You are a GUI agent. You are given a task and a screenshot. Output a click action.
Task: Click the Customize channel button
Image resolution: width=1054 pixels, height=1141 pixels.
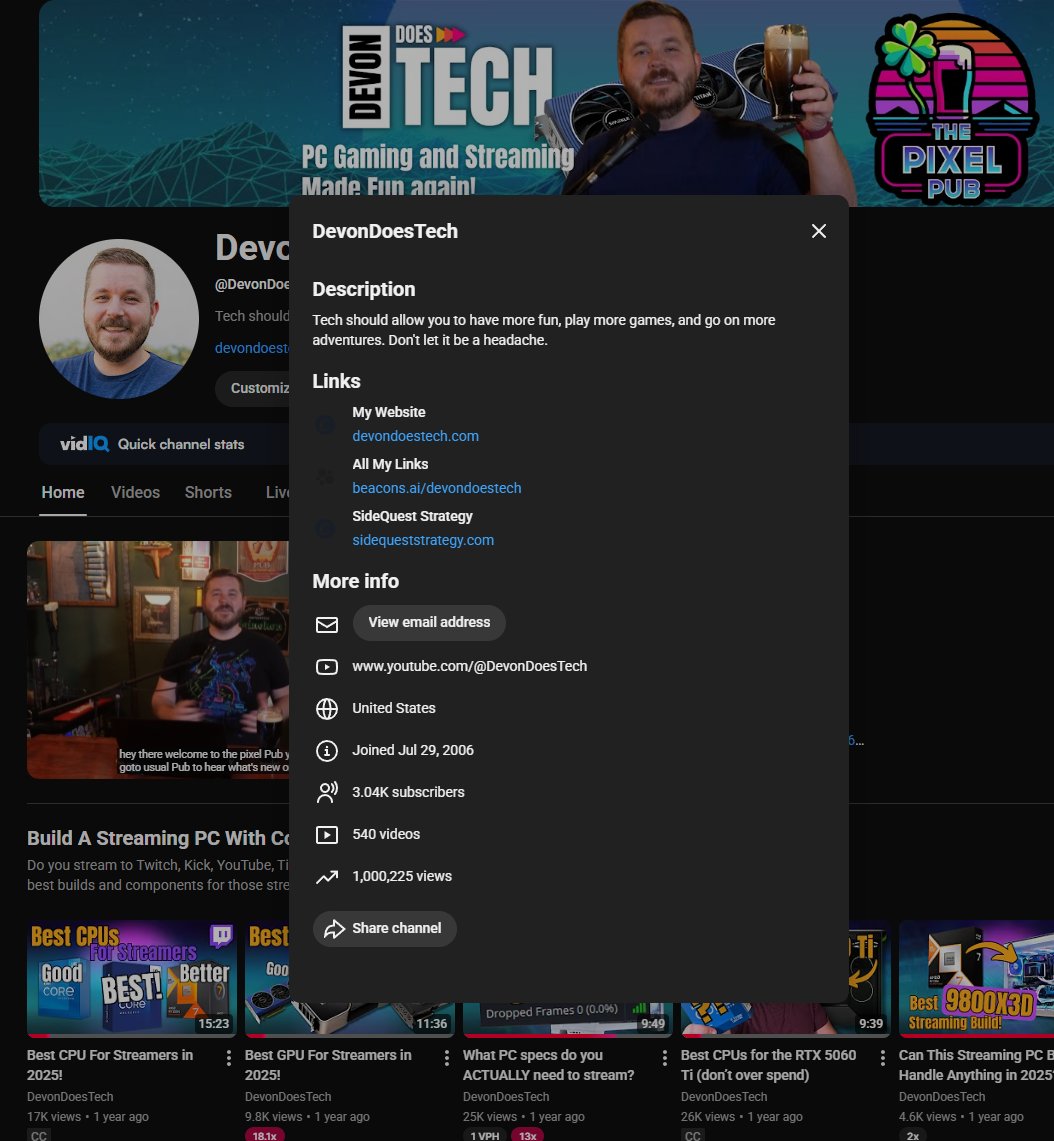pos(253,389)
